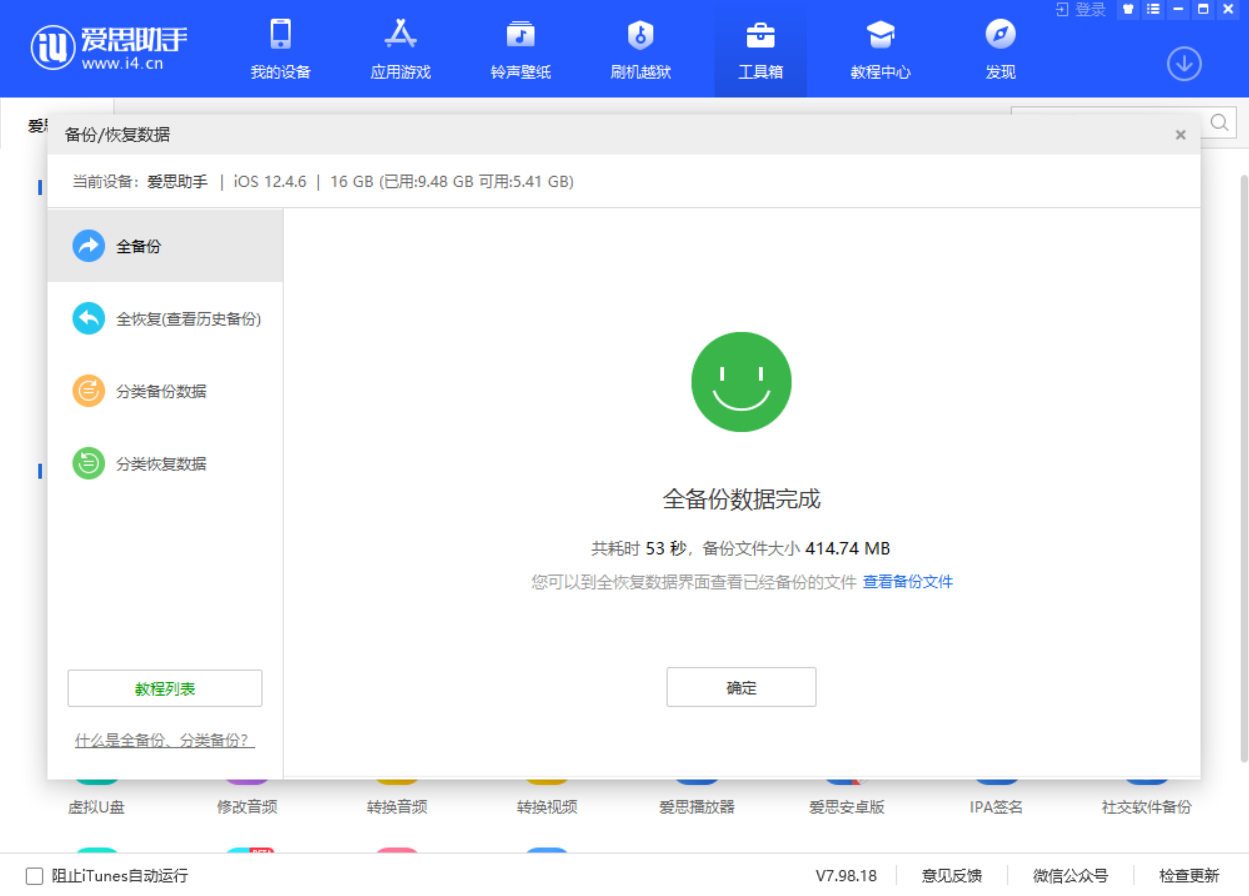
Task: Open the 教程中心 (Tutorial Center) section
Action: (879, 48)
